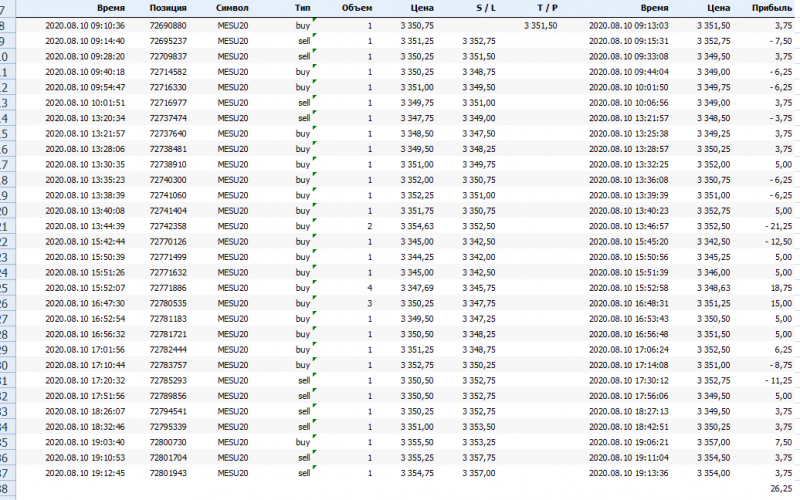
Task: Click the Цена header next to Прибыль
Action: tap(718, 8)
